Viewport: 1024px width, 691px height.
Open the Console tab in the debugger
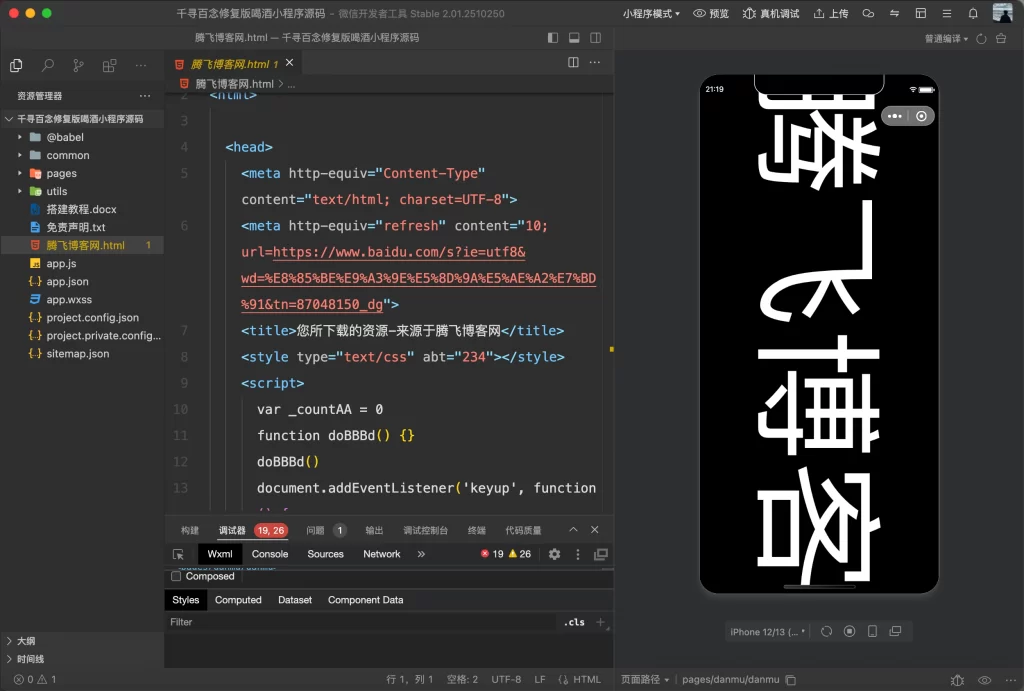[269, 554]
